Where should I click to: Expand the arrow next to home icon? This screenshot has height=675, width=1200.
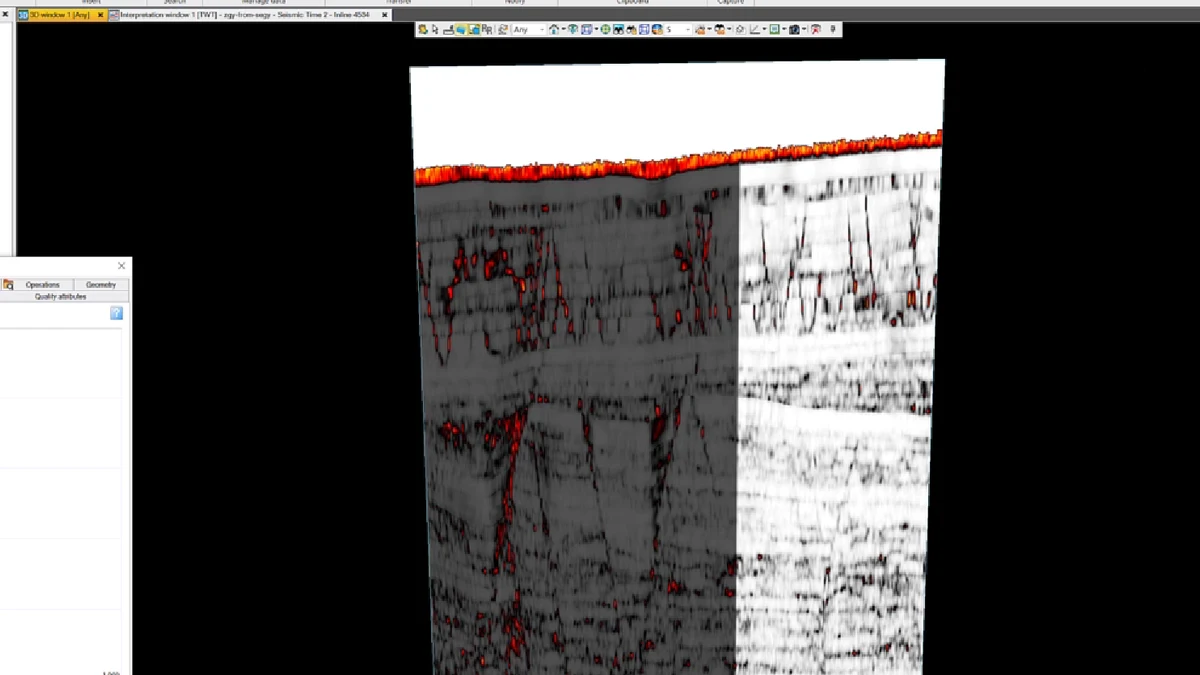click(x=564, y=30)
